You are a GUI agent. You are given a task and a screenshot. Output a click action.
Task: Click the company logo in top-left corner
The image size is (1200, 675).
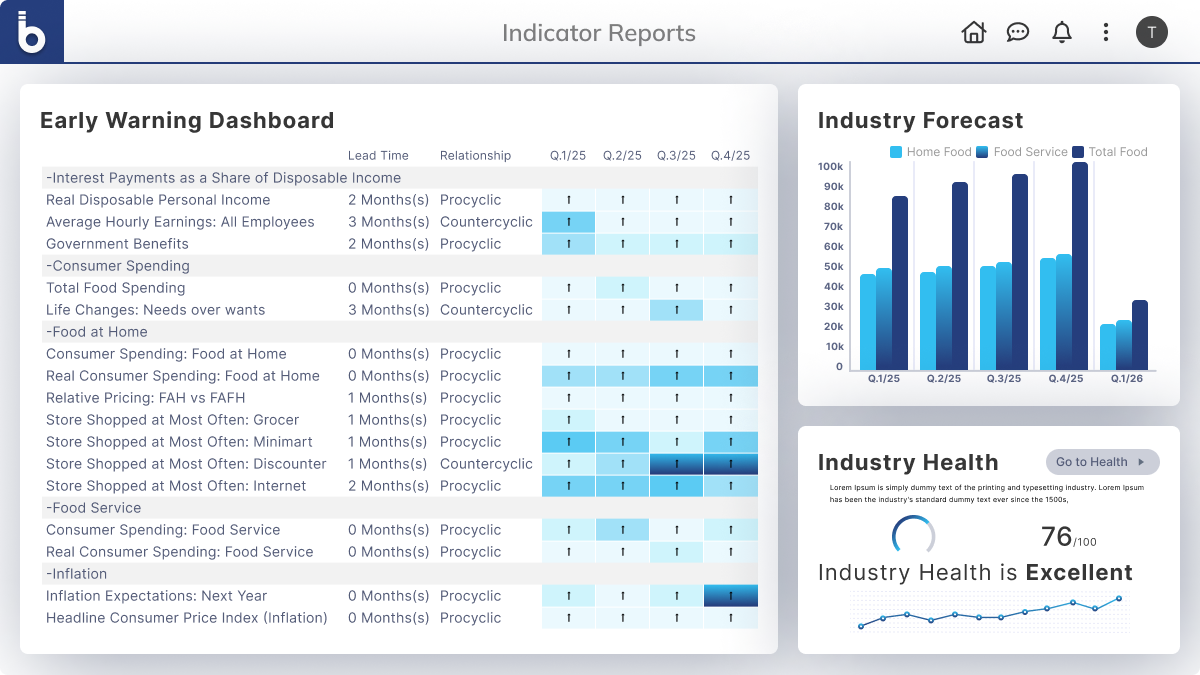[x=32, y=32]
